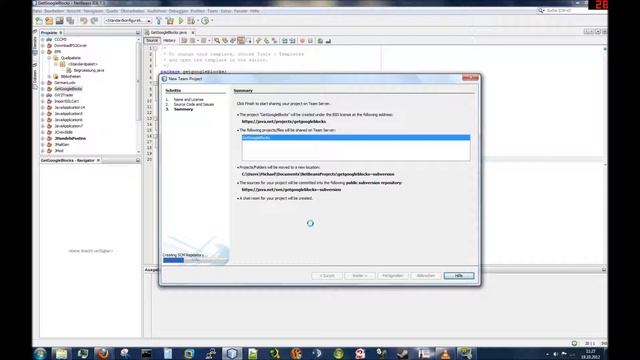Click the Shift Line Left editor icon
Image resolution: width=640 pixels, height=360 pixels.
[285, 41]
